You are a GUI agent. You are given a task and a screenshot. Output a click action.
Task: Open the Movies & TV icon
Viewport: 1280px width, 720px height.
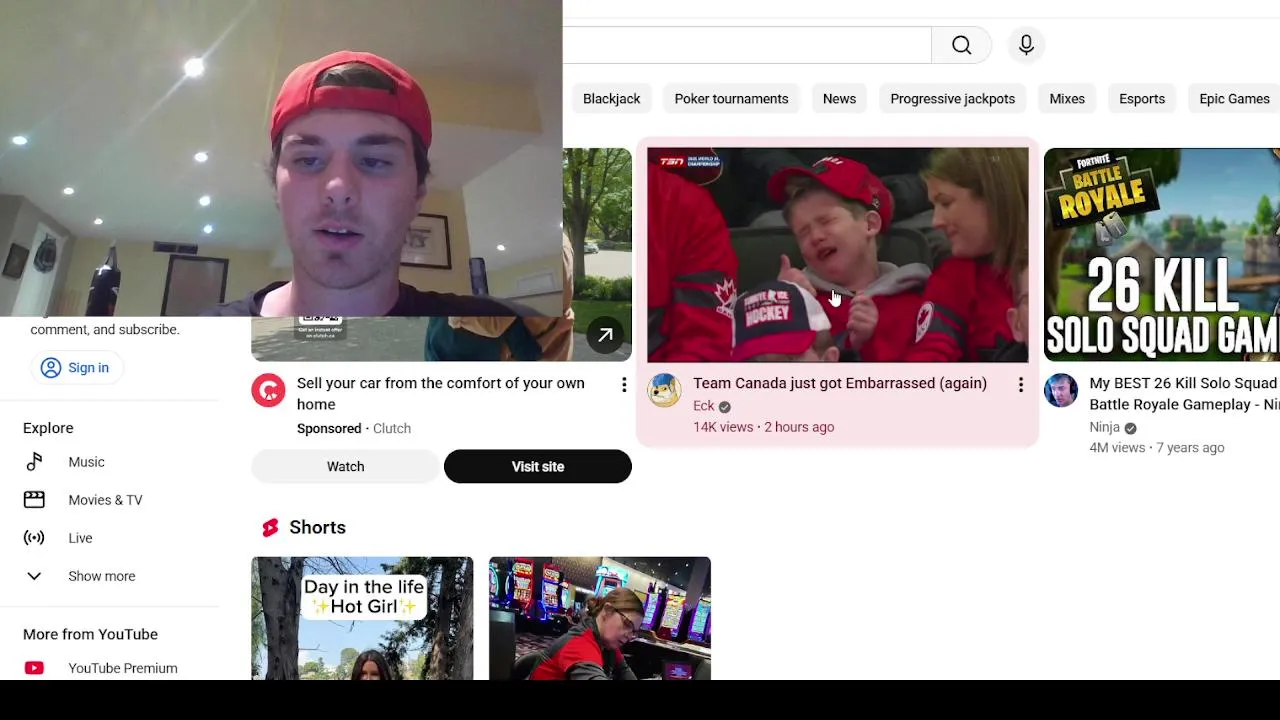(x=34, y=500)
